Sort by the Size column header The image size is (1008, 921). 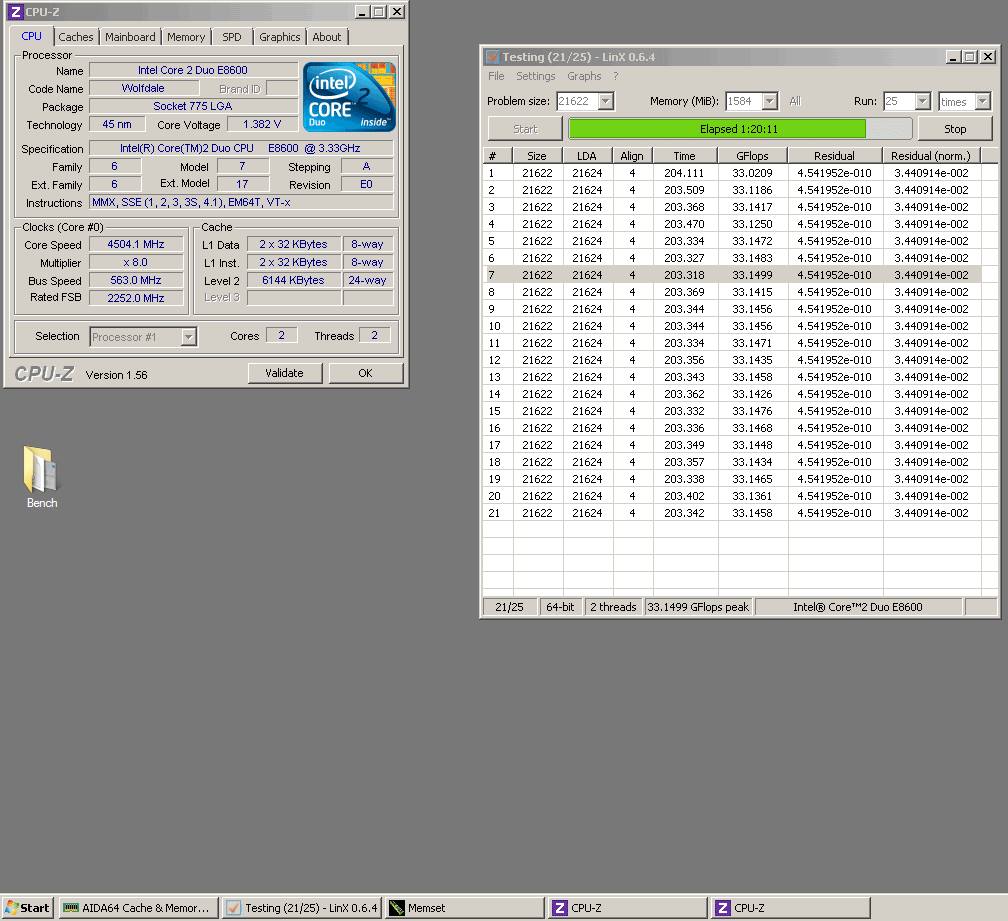(x=537, y=156)
